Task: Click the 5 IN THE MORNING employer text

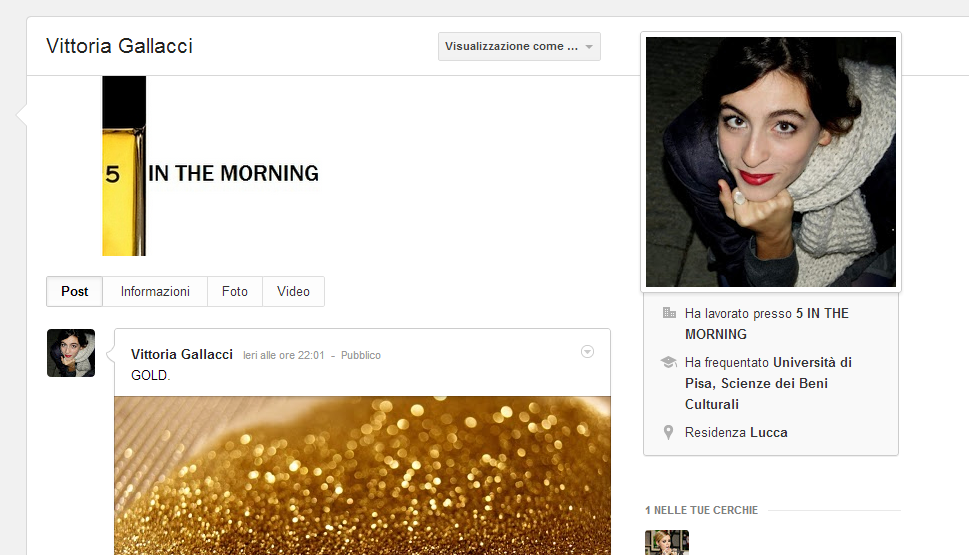Action: pos(767,324)
